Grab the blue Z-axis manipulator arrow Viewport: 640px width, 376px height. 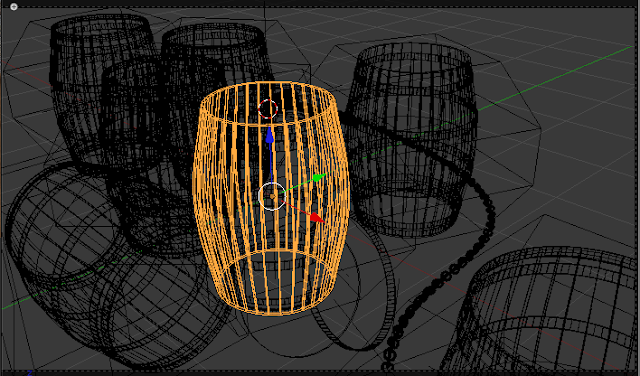tap(269, 136)
